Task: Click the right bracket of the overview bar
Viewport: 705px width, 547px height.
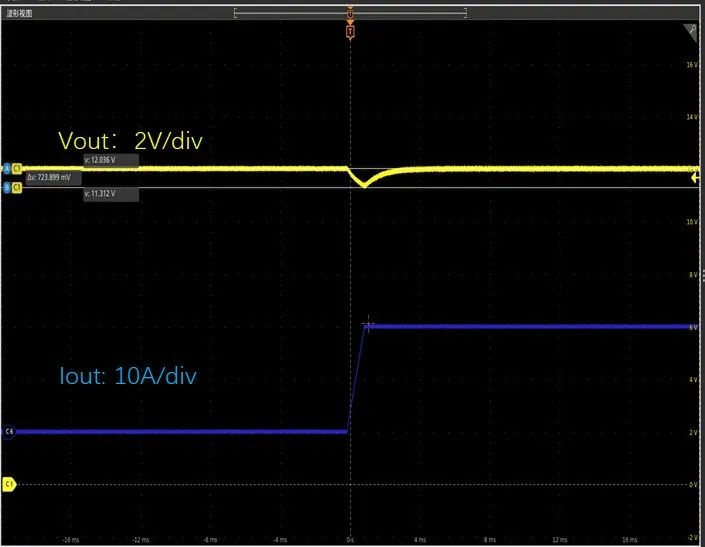Action: pos(466,13)
